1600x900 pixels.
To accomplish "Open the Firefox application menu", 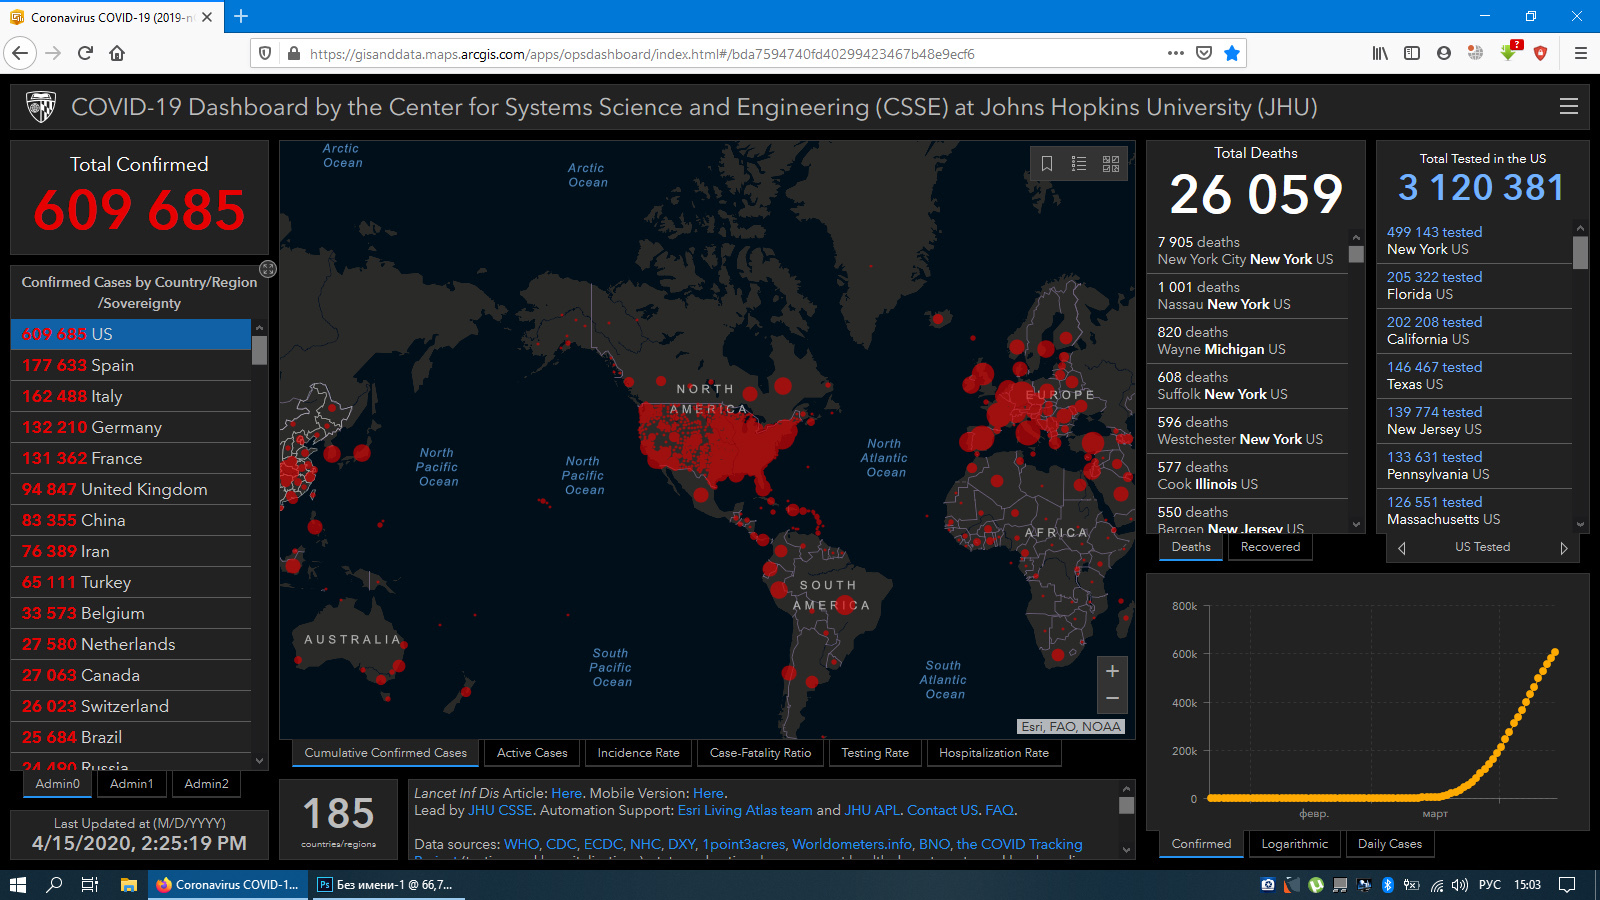I will (x=1581, y=53).
